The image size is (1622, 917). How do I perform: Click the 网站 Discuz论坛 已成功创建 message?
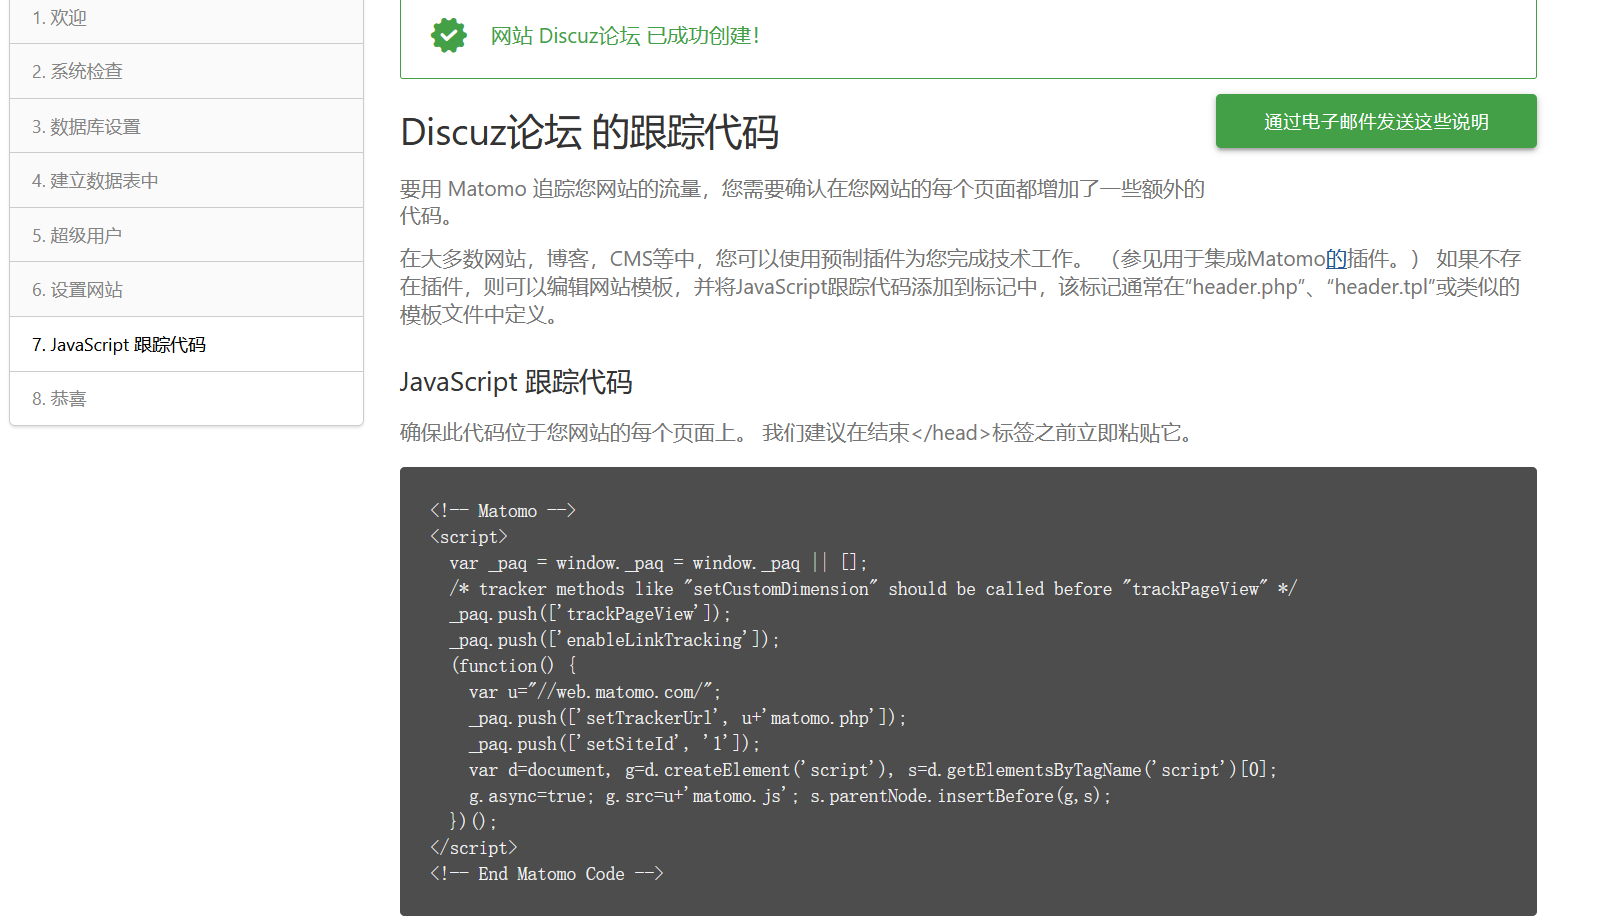[625, 36]
